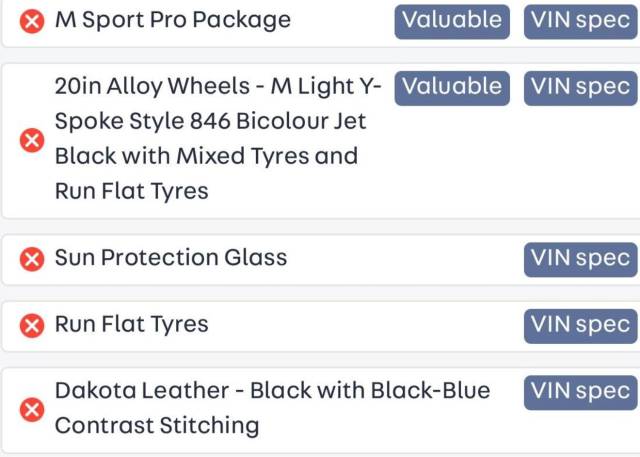Viewport: 640px width, 457px height.
Task: Click VIN spec badge for Run Flat Tyres
Action: click(x=580, y=326)
